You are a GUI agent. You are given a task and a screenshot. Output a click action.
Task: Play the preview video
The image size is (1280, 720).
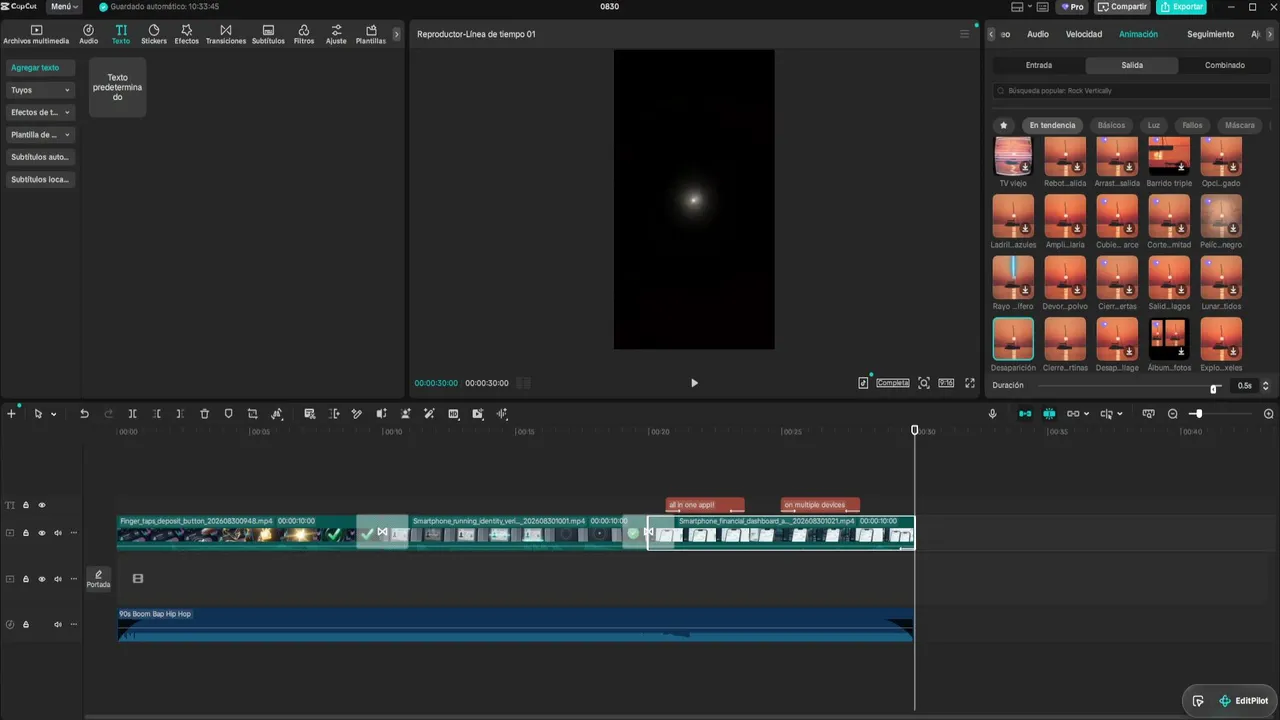click(x=694, y=383)
